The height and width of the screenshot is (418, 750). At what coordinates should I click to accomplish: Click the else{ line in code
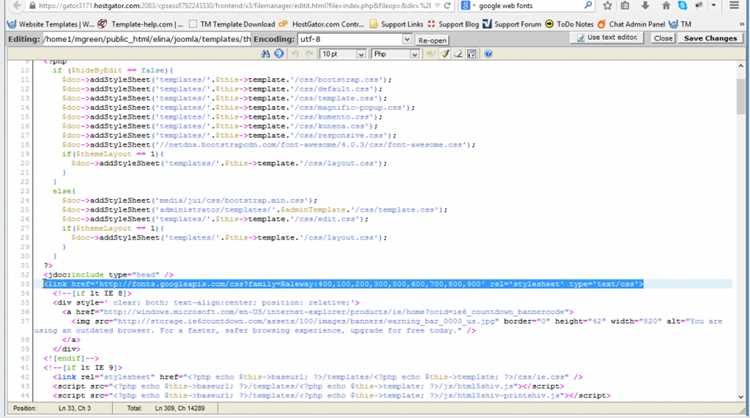pyautogui.click(x=64, y=191)
